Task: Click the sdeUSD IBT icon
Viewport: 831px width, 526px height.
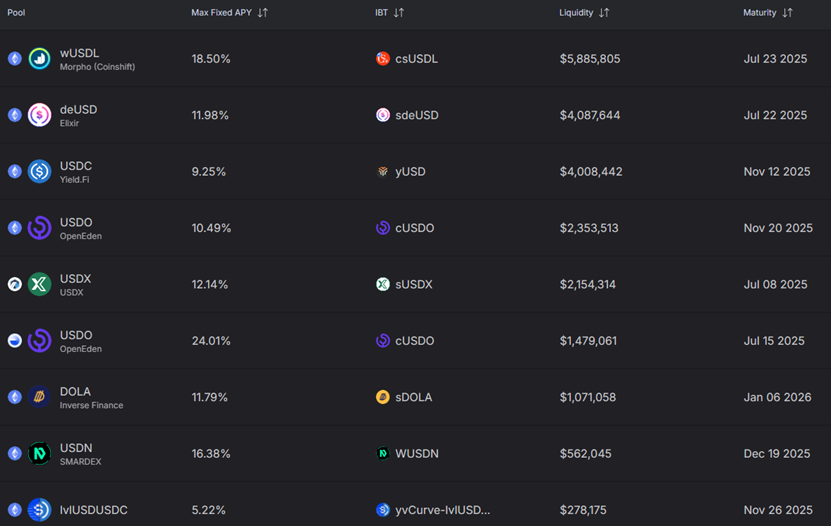Action: (x=382, y=115)
